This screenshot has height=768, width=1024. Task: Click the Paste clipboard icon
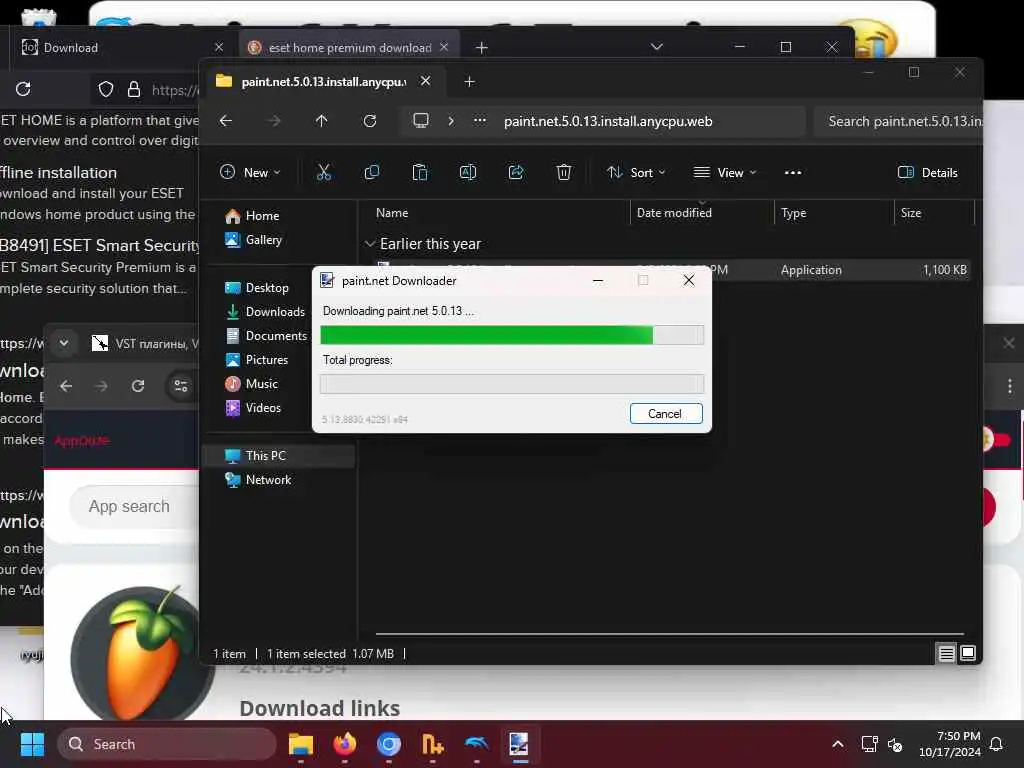[x=420, y=172]
